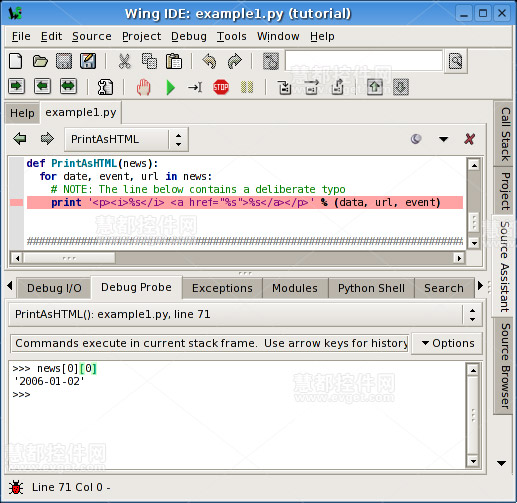The height and width of the screenshot is (503, 517).
Task: Open the Project menu
Action: (x=141, y=36)
